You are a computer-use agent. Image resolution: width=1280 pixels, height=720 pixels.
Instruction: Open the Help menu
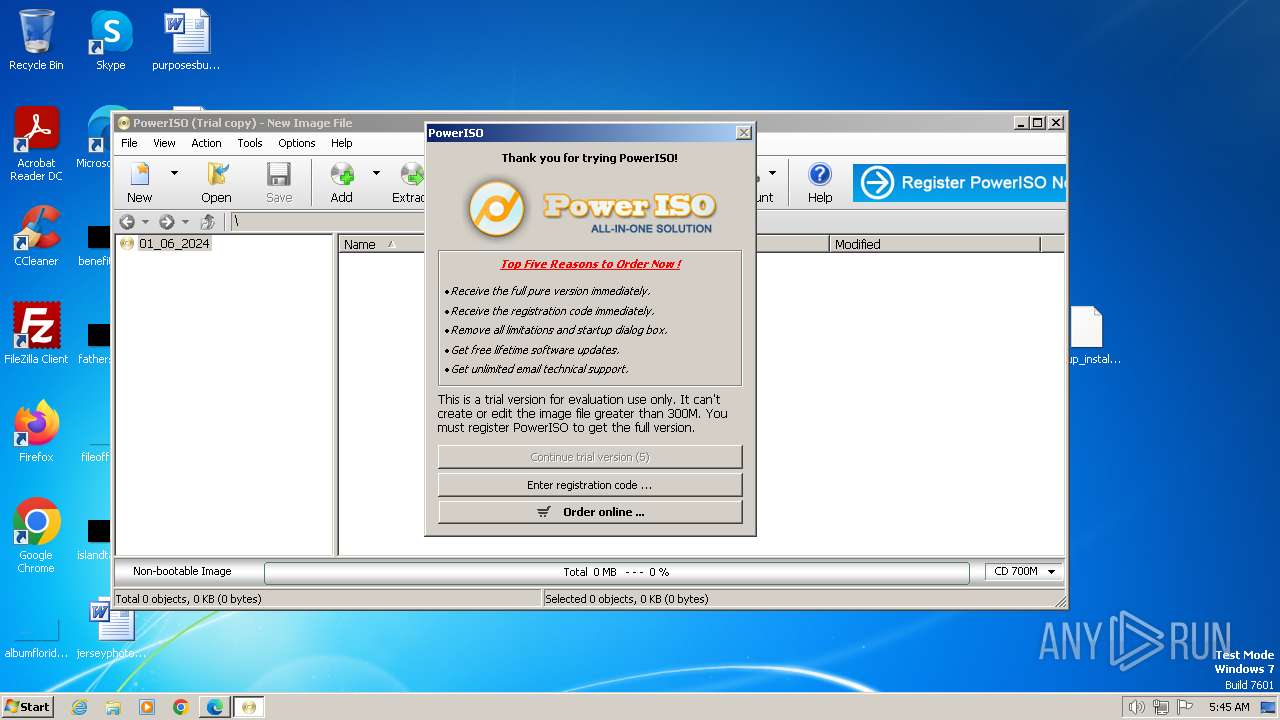click(x=342, y=143)
